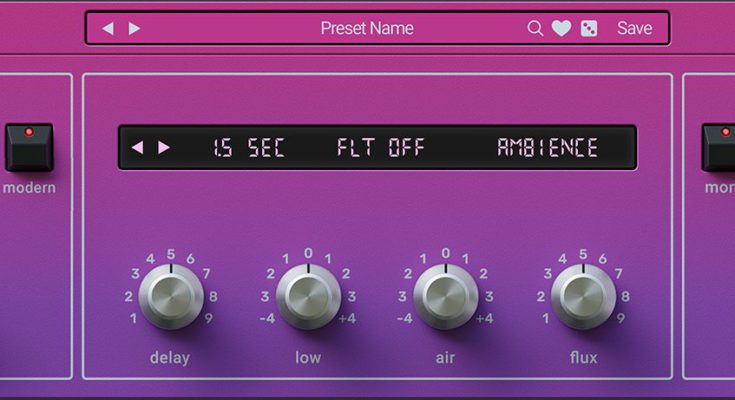Toggle the right edge red-LED switch
Image resolution: width=735 pixels, height=400 pixels.
(719, 148)
